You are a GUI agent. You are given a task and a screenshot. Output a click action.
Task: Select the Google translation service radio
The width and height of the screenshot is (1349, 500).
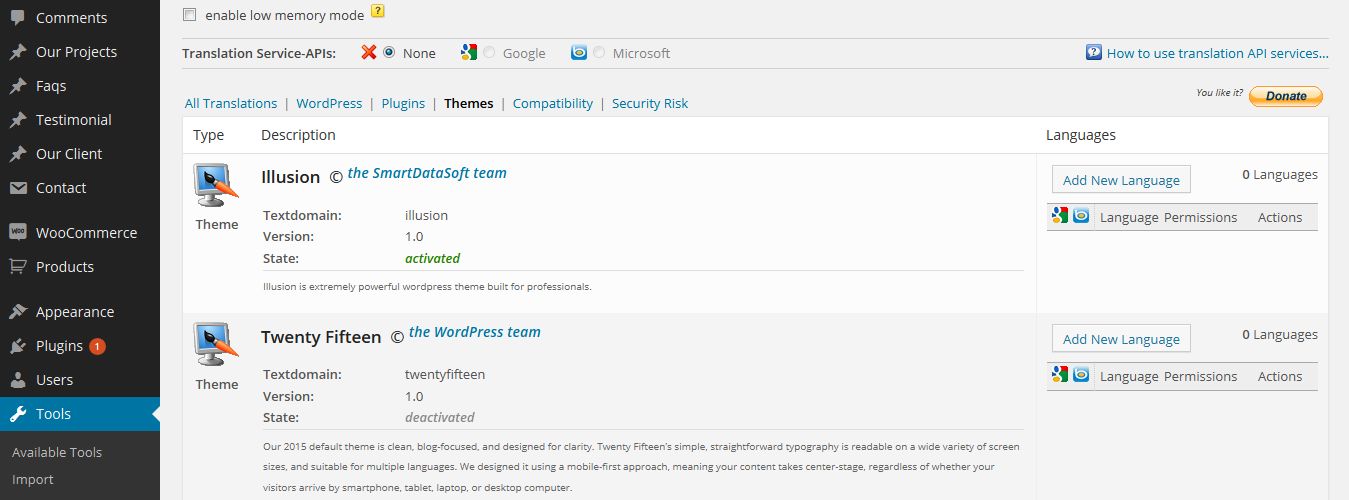pos(489,52)
